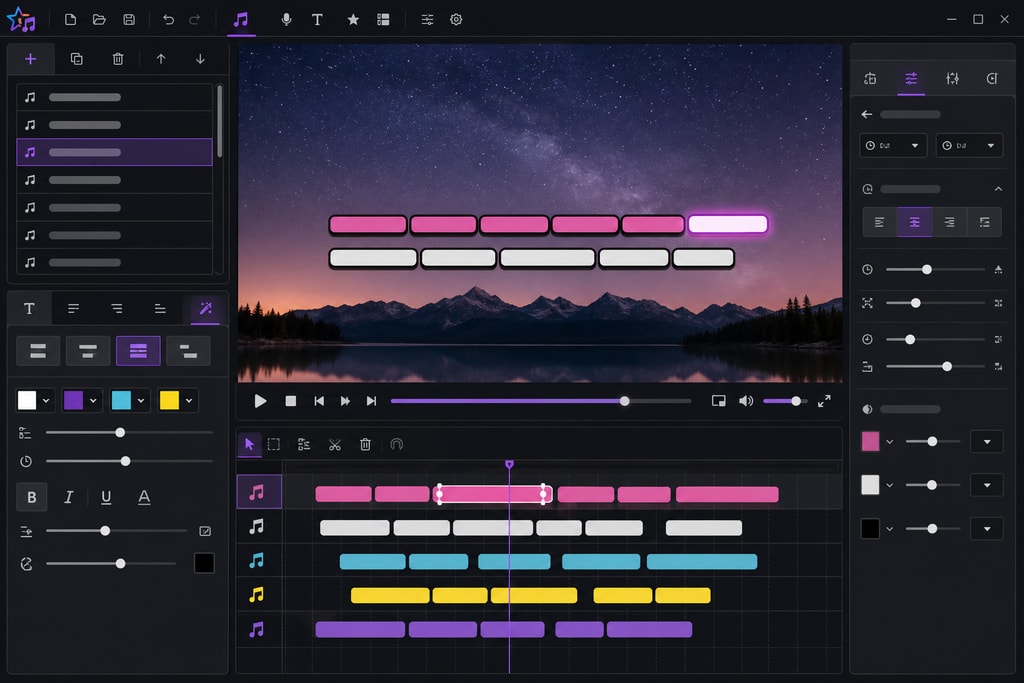Image resolution: width=1024 pixels, height=683 pixels.
Task: Toggle italic text formatting
Action: [x=69, y=498]
